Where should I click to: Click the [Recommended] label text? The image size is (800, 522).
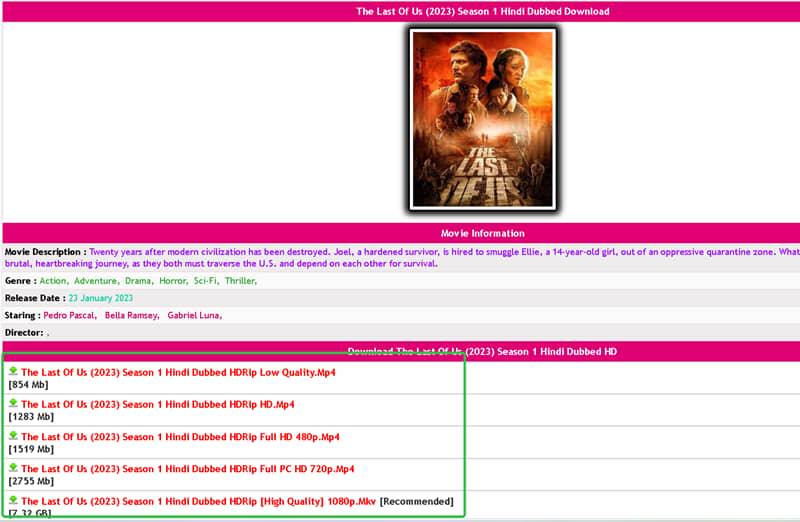(416, 502)
